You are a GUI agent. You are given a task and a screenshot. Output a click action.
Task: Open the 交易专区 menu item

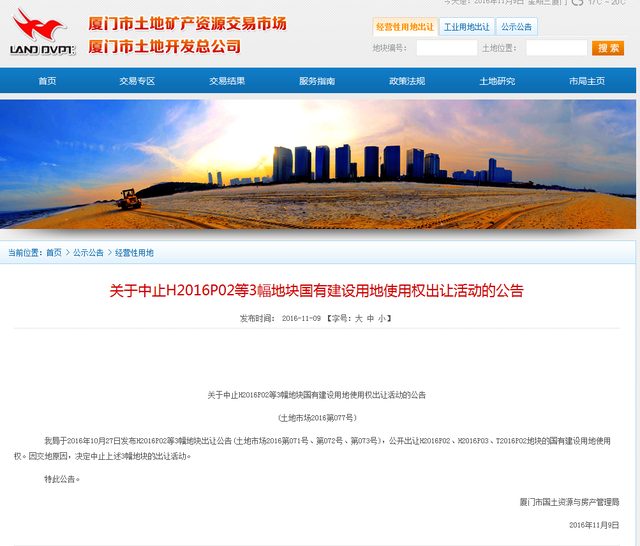click(x=137, y=81)
